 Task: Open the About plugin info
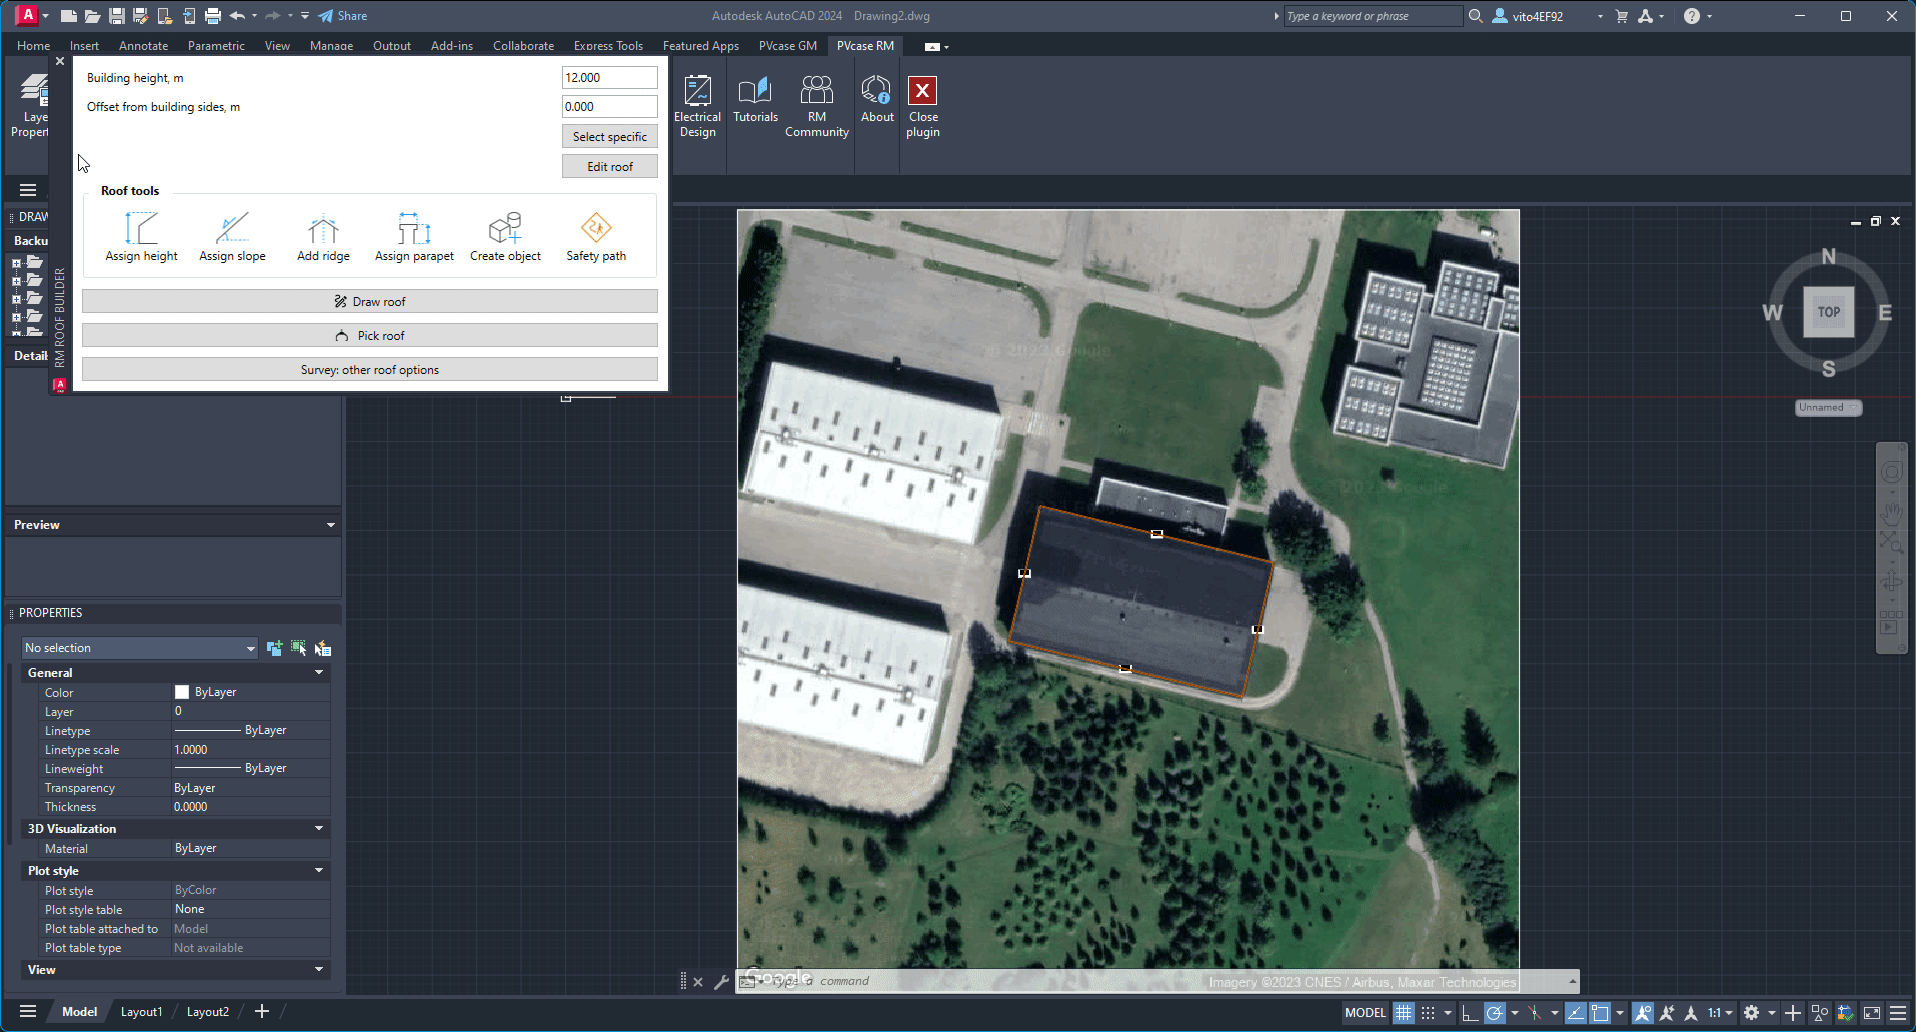tap(877, 100)
